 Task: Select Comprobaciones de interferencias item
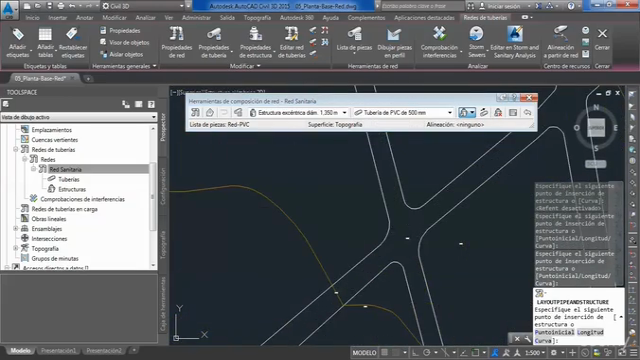(x=82, y=199)
